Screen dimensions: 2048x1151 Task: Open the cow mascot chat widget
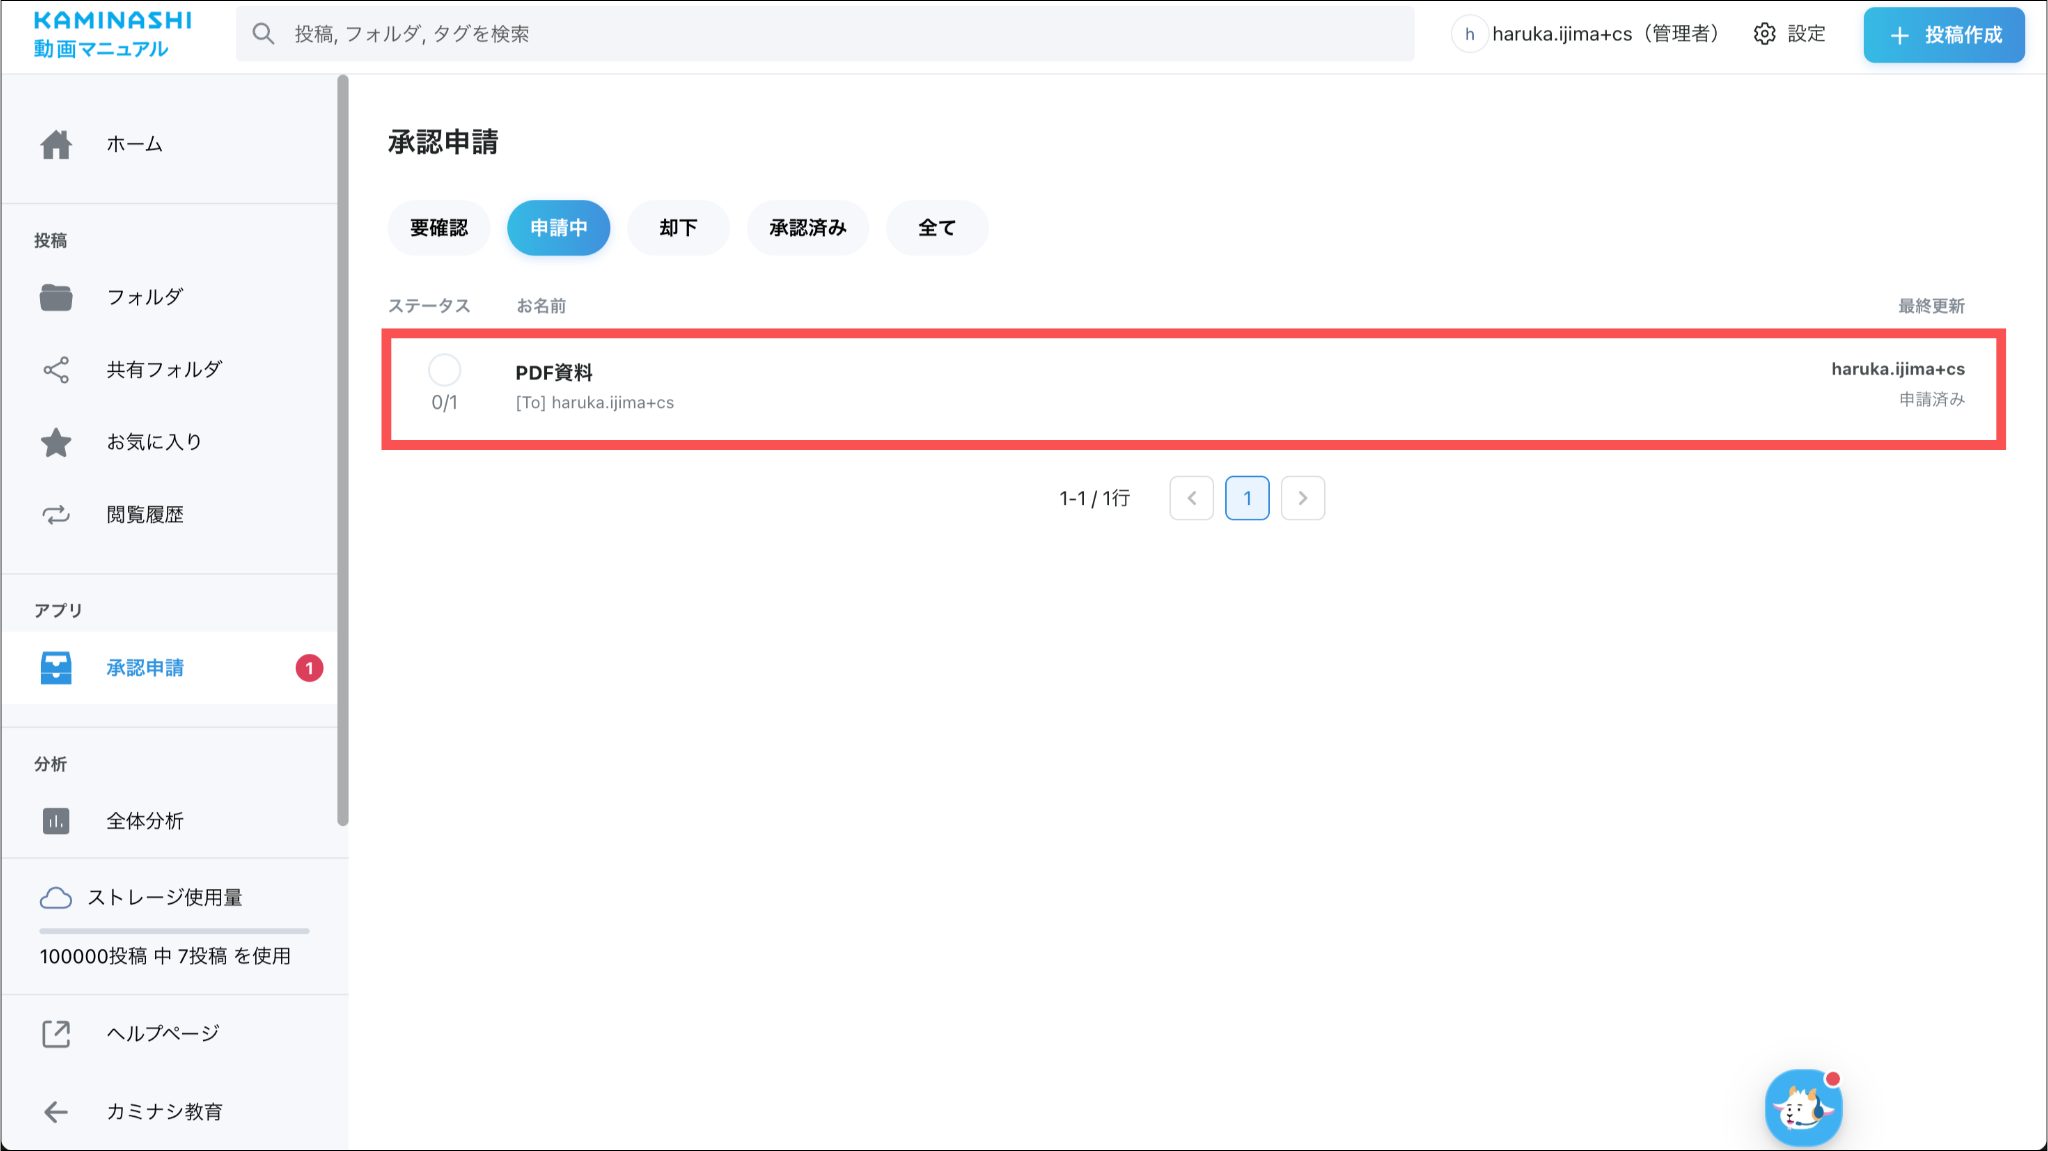pyautogui.click(x=1803, y=1108)
